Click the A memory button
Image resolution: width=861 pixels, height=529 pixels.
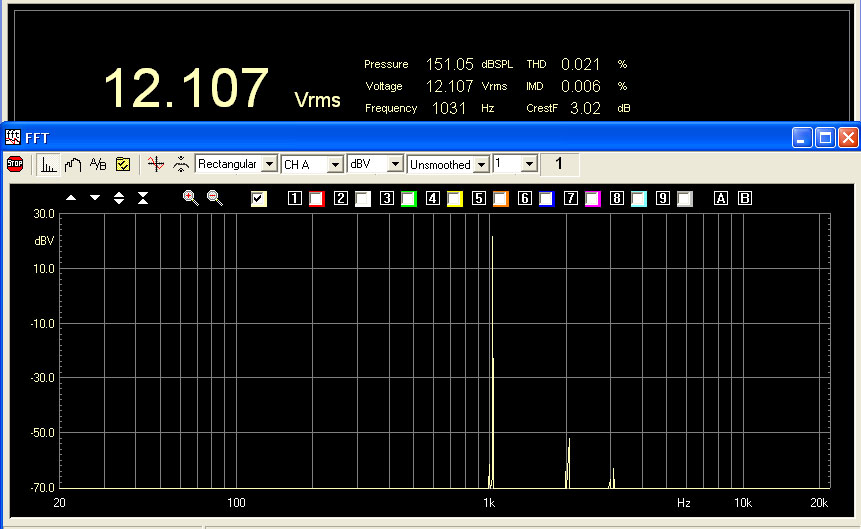pyautogui.click(x=721, y=199)
